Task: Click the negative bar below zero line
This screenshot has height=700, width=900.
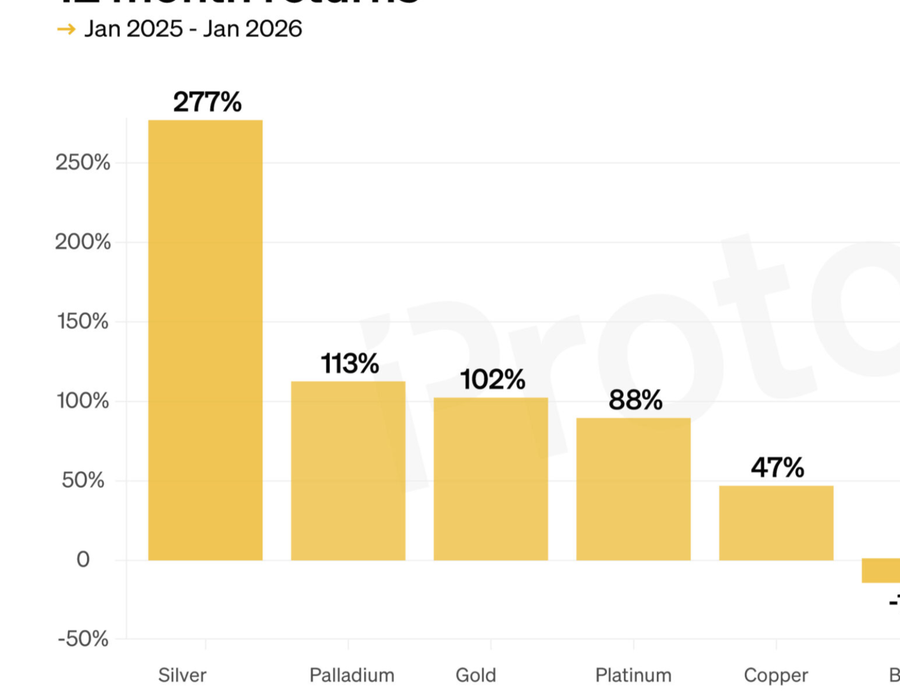Action: (x=882, y=570)
